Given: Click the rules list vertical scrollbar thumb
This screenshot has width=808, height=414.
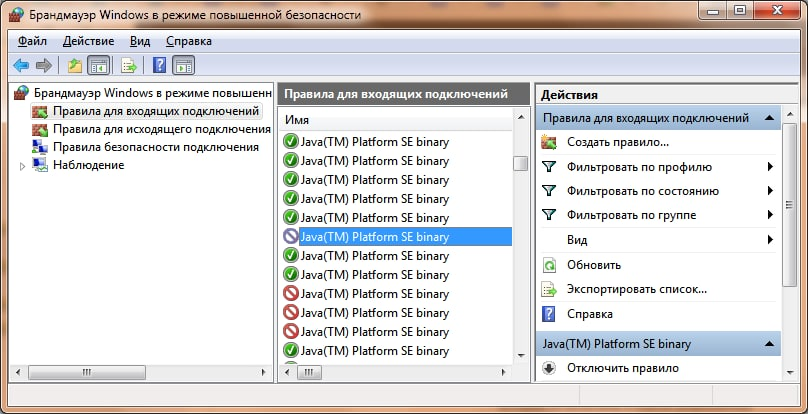Looking at the screenshot, I should pos(520,163).
